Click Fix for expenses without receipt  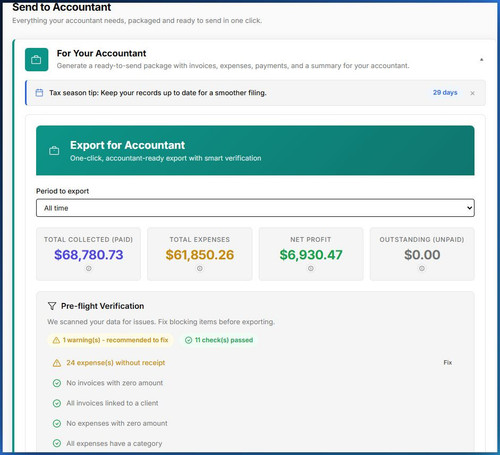pyautogui.click(x=448, y=362)
